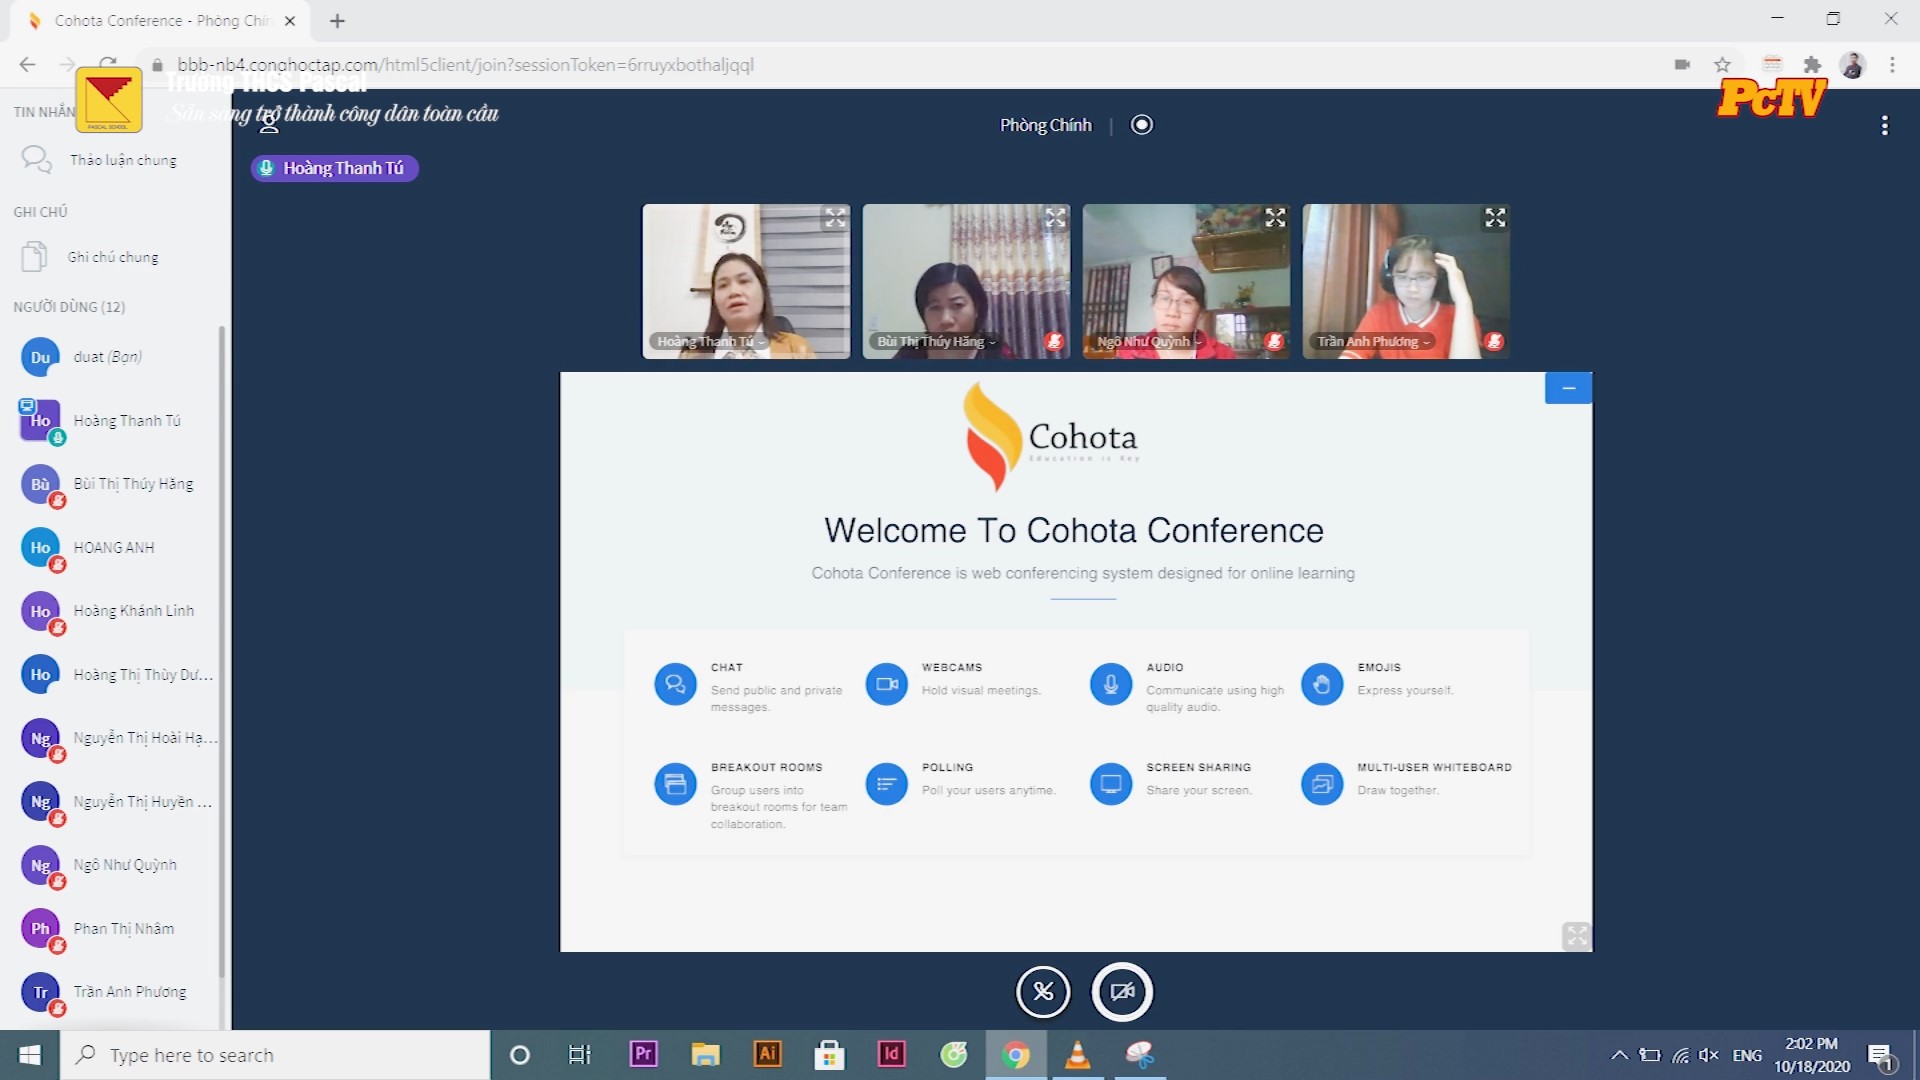This screenshot has height=1080, width=1920.
Task: Click the Nguyễn Thị Huyền avatar
Action: pos(40,801)
